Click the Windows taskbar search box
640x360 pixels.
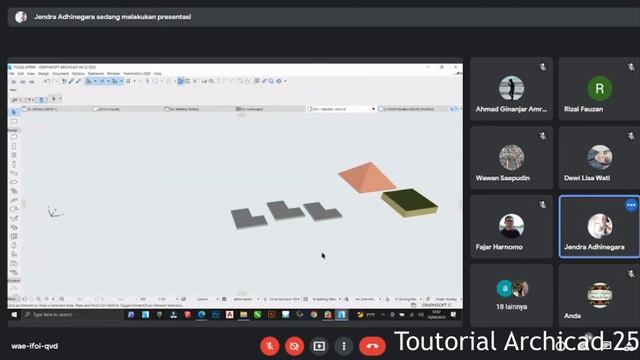(x=72, y=315)
